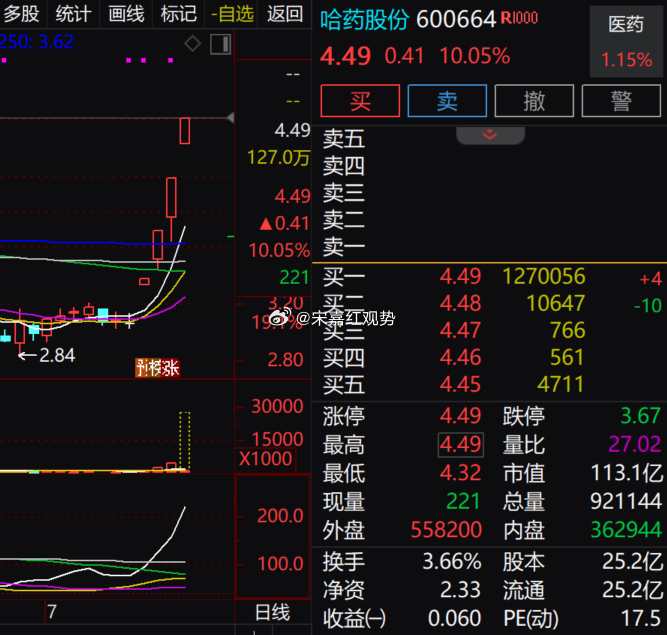Click the 净资 value 2.33
The width and height of the screenshot is (667, 635).
coord(460,590)
